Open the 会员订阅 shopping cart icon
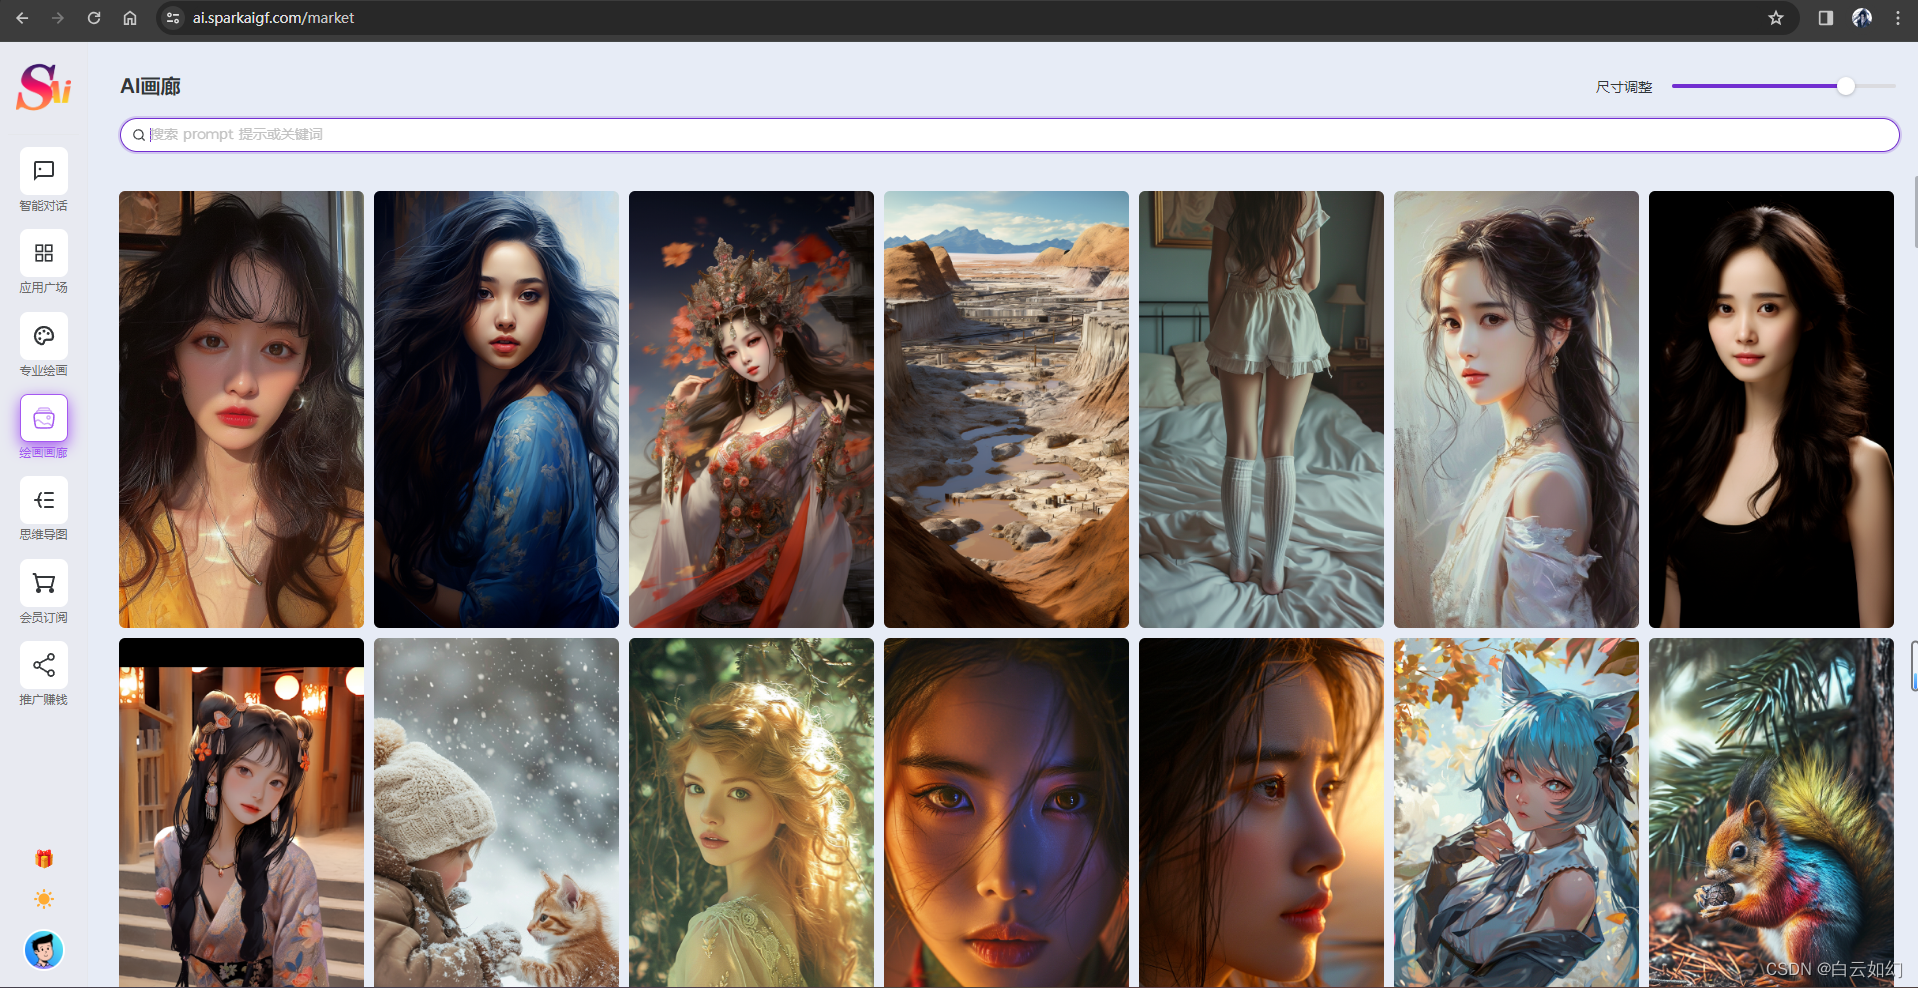Image resolution: width=1918 pixels, height=988 pixels. (x=44, y=583)
